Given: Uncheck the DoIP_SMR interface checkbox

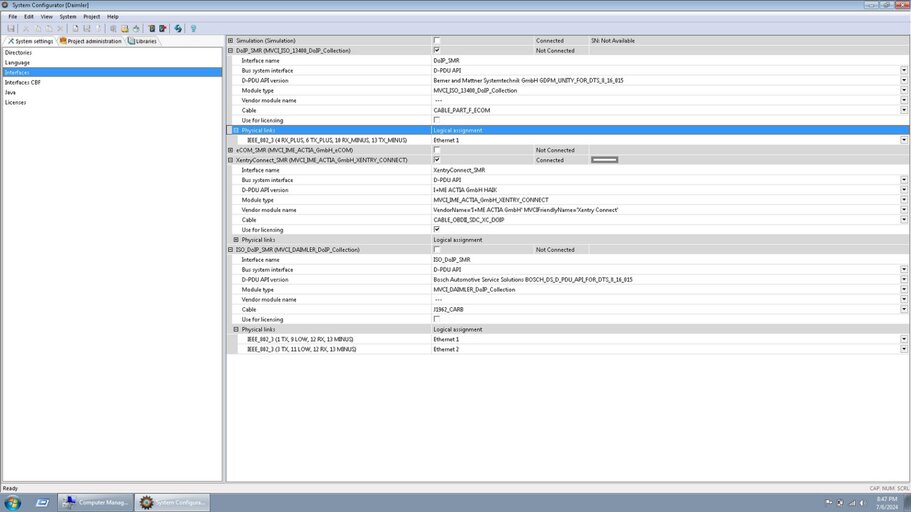Looking at the screenshot, I should click(436, 50).
